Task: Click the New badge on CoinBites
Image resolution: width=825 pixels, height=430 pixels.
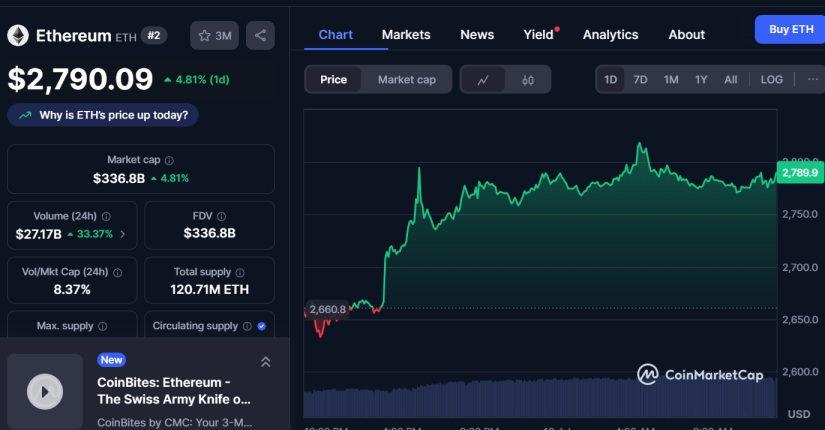Action: [x=112, y=360]
